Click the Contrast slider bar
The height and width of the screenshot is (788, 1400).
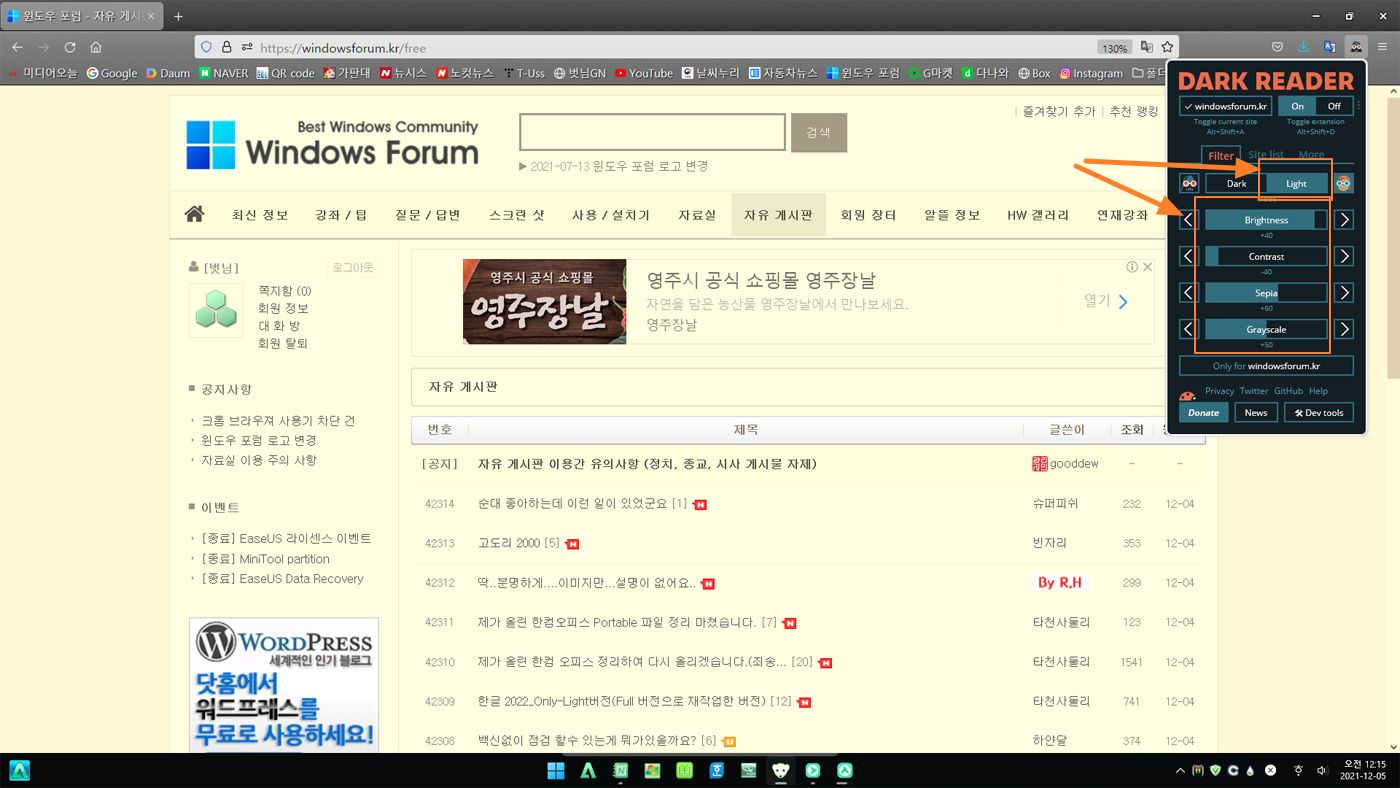[1266, 257]
